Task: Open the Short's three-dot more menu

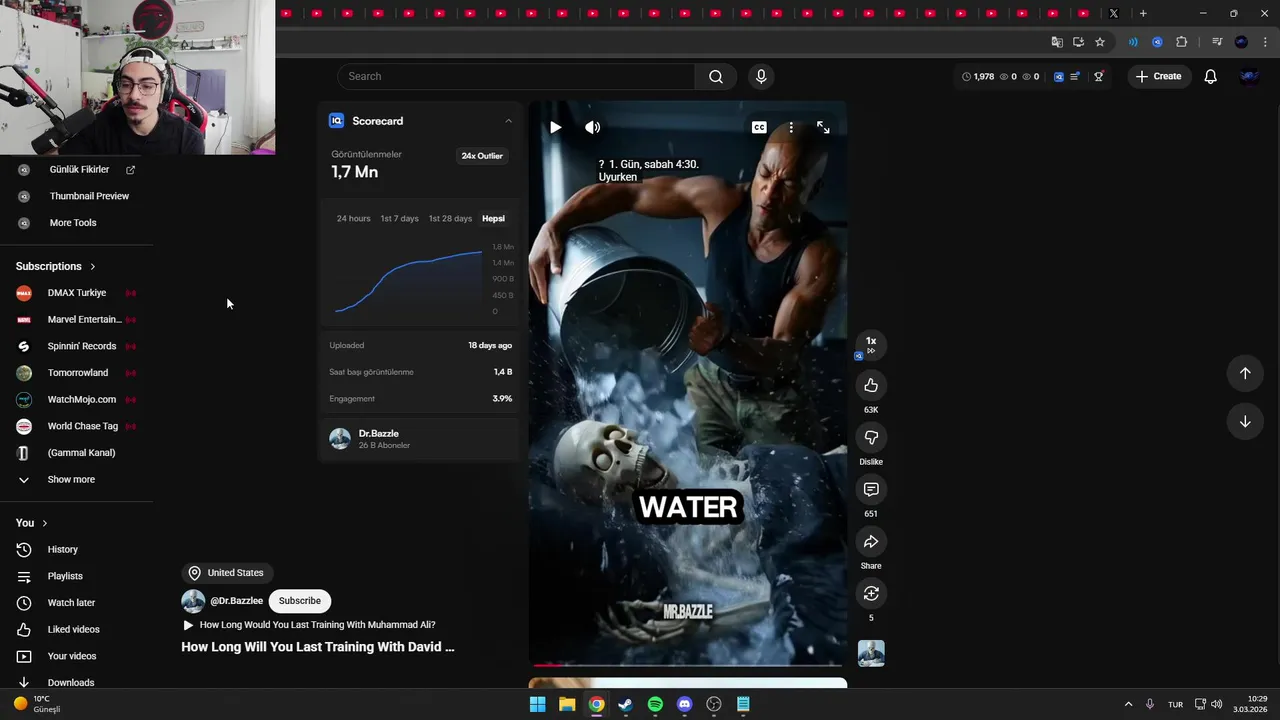Action: tap(791, 127)
